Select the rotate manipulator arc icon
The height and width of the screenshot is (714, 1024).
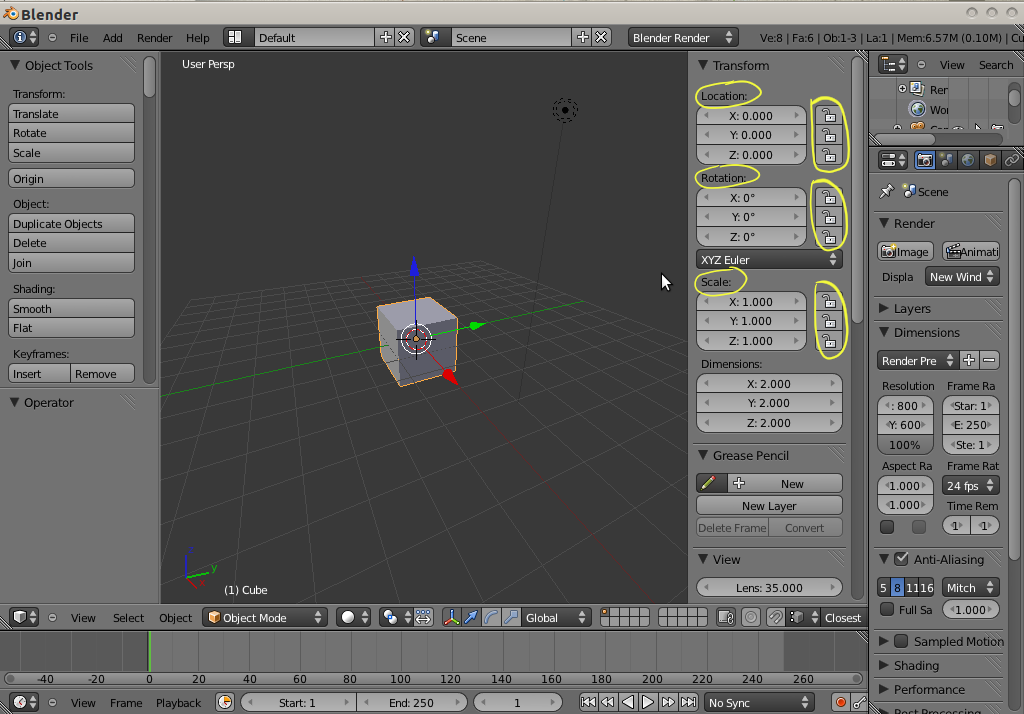click(491, 617)
